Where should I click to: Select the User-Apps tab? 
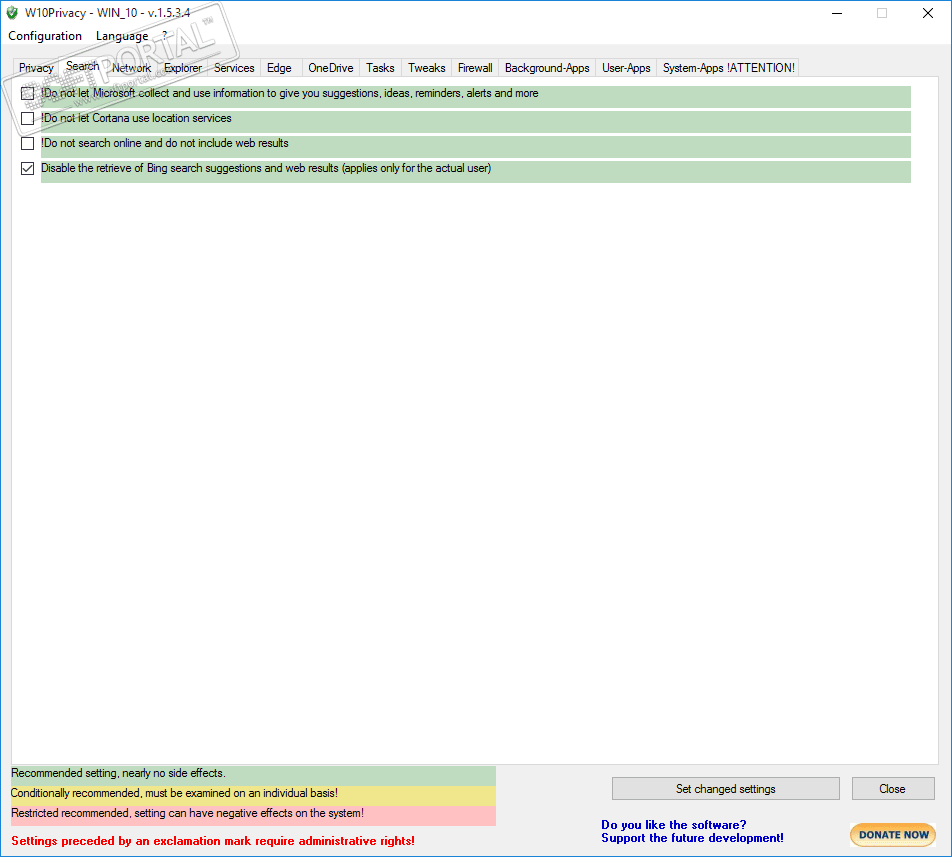626,68
